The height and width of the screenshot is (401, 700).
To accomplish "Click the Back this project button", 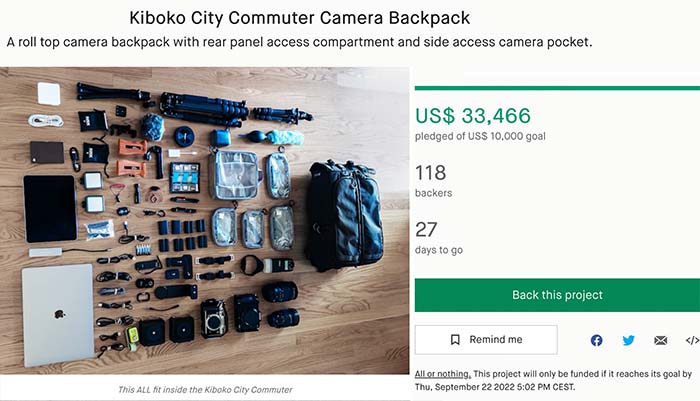I will (x=557, y=295).
